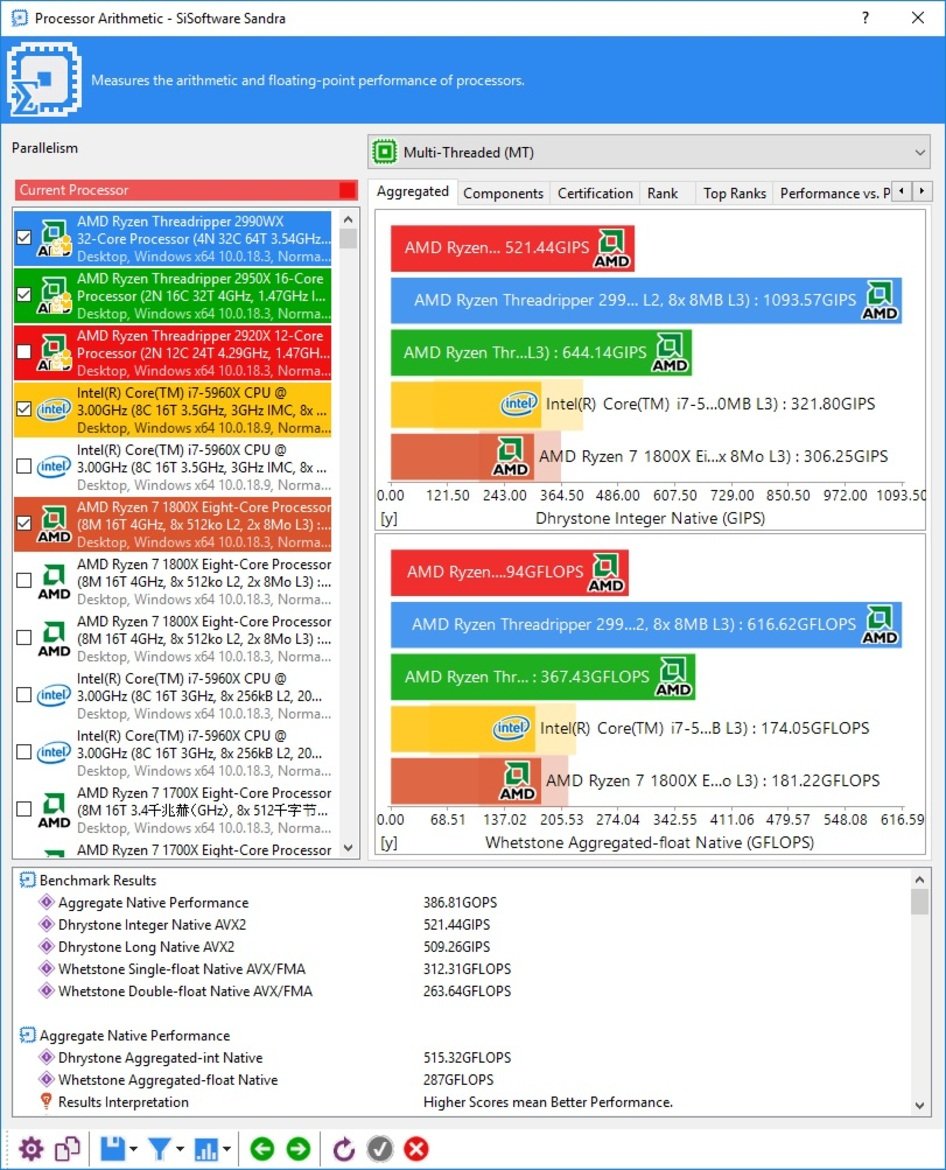Click the Multi-Threaded chip icon
This screenshot has width=946, height=1170.
[x=385, y=152]
